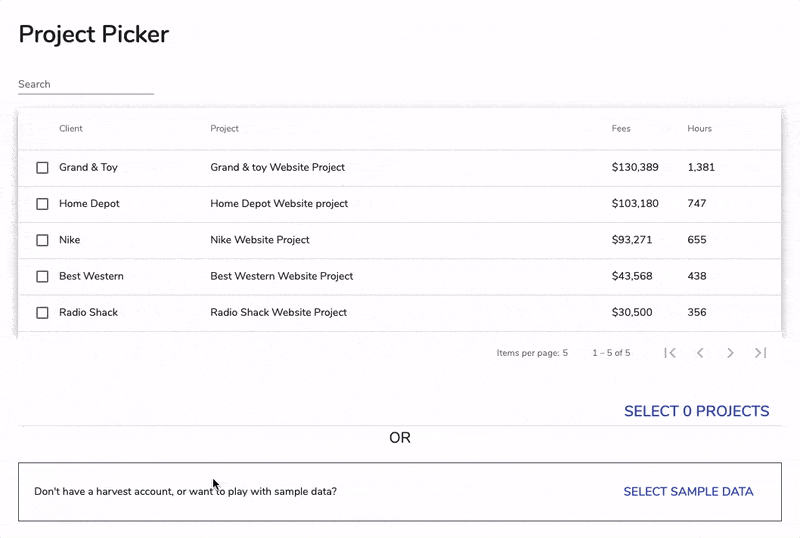Click the Client column header
The height and width of the screenshot is (538, 800).
[x=71, y=129]
